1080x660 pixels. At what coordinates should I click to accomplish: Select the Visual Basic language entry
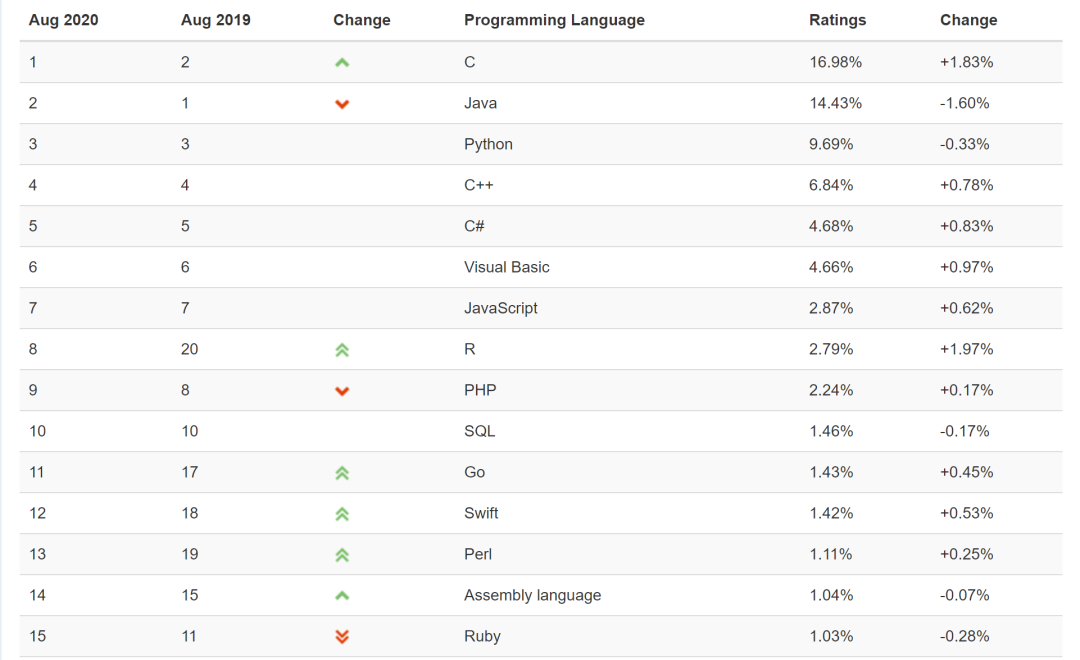[x=507, y=267]
